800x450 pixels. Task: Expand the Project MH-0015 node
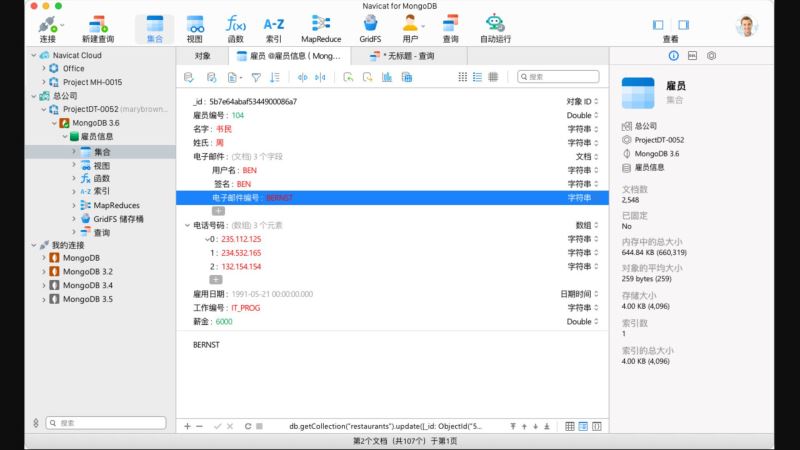click(44, 82)
